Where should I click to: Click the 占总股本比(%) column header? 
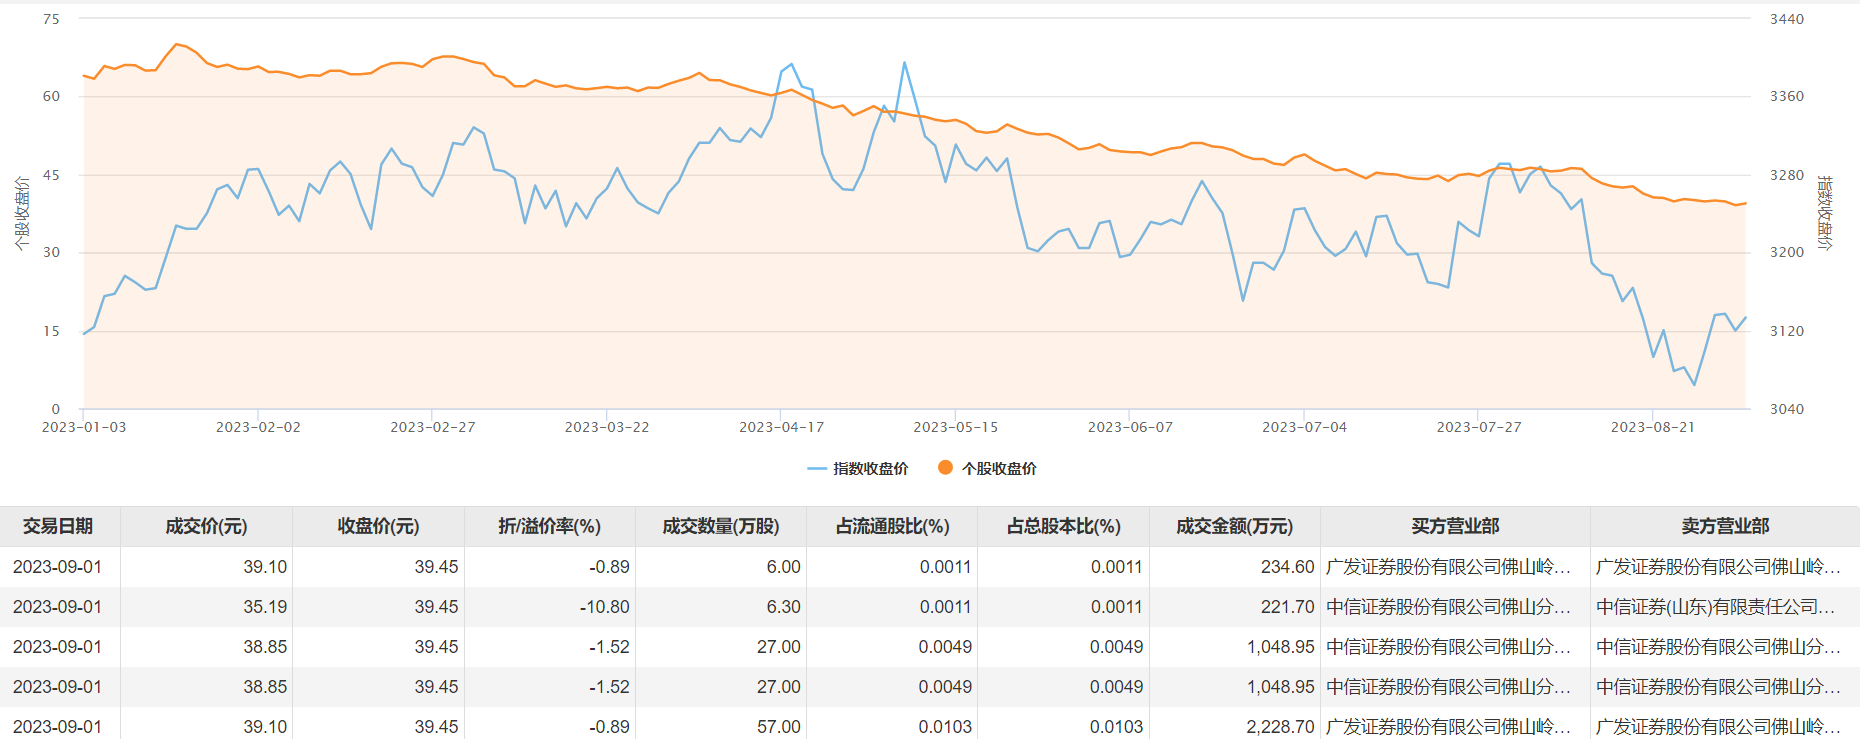[1063, 526]
